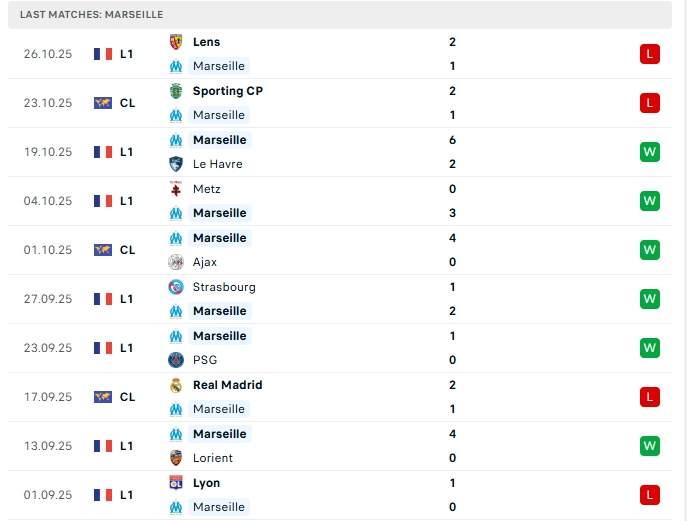Click the Ajax club crest icon
This screenshot has width=687, height=521.
(x=177, y=262)
